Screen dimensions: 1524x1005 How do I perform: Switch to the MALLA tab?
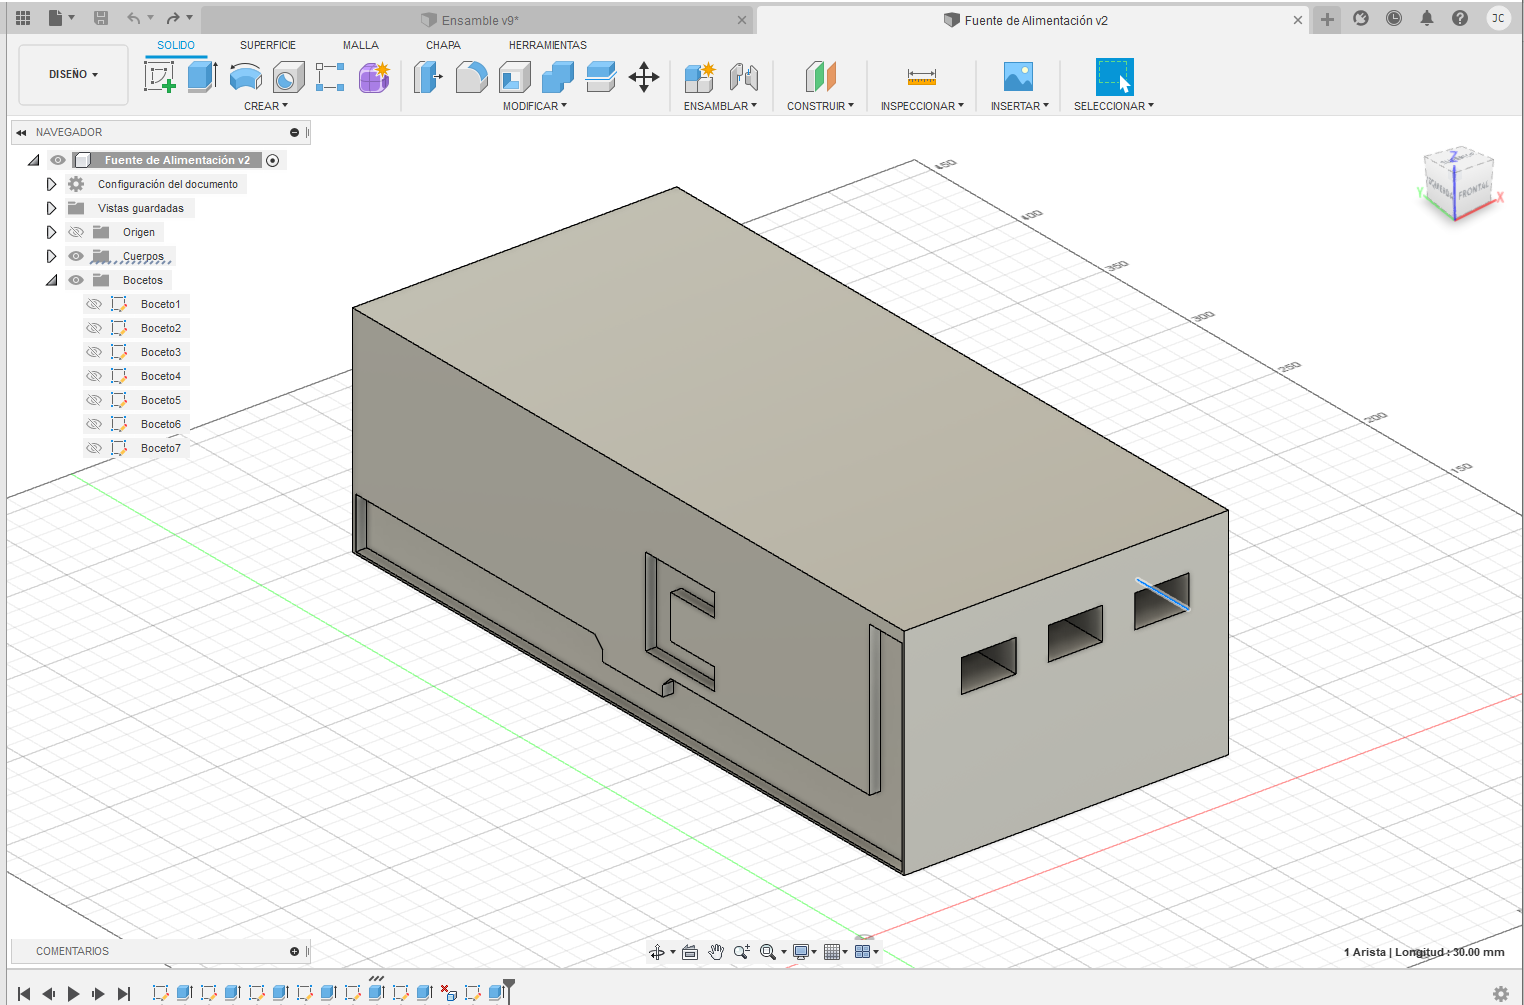(361, 45)
